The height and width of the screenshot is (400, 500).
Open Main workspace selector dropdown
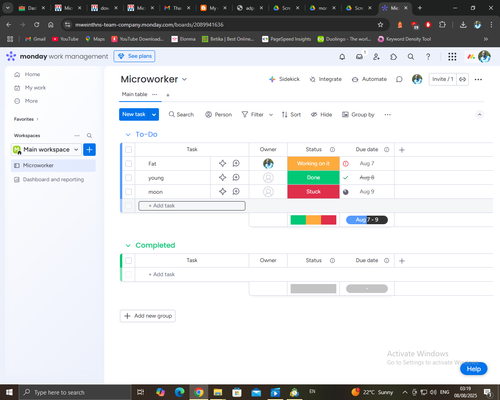click(46, 150)
